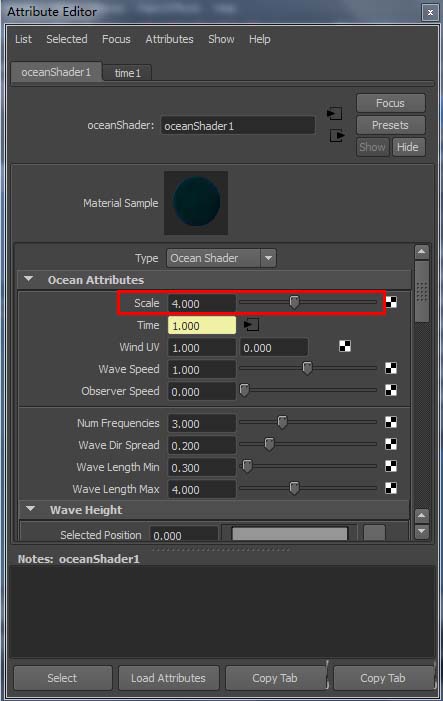Open the Attributes menu
Screen dimensions: 443x701
tap(169, 39)
